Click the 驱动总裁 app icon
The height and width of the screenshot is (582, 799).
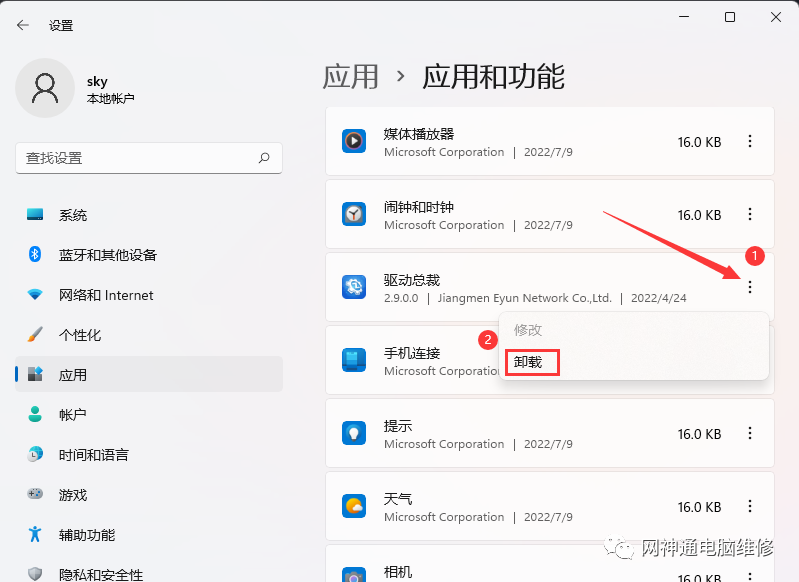pyautogui.click(x=354, y=287)
